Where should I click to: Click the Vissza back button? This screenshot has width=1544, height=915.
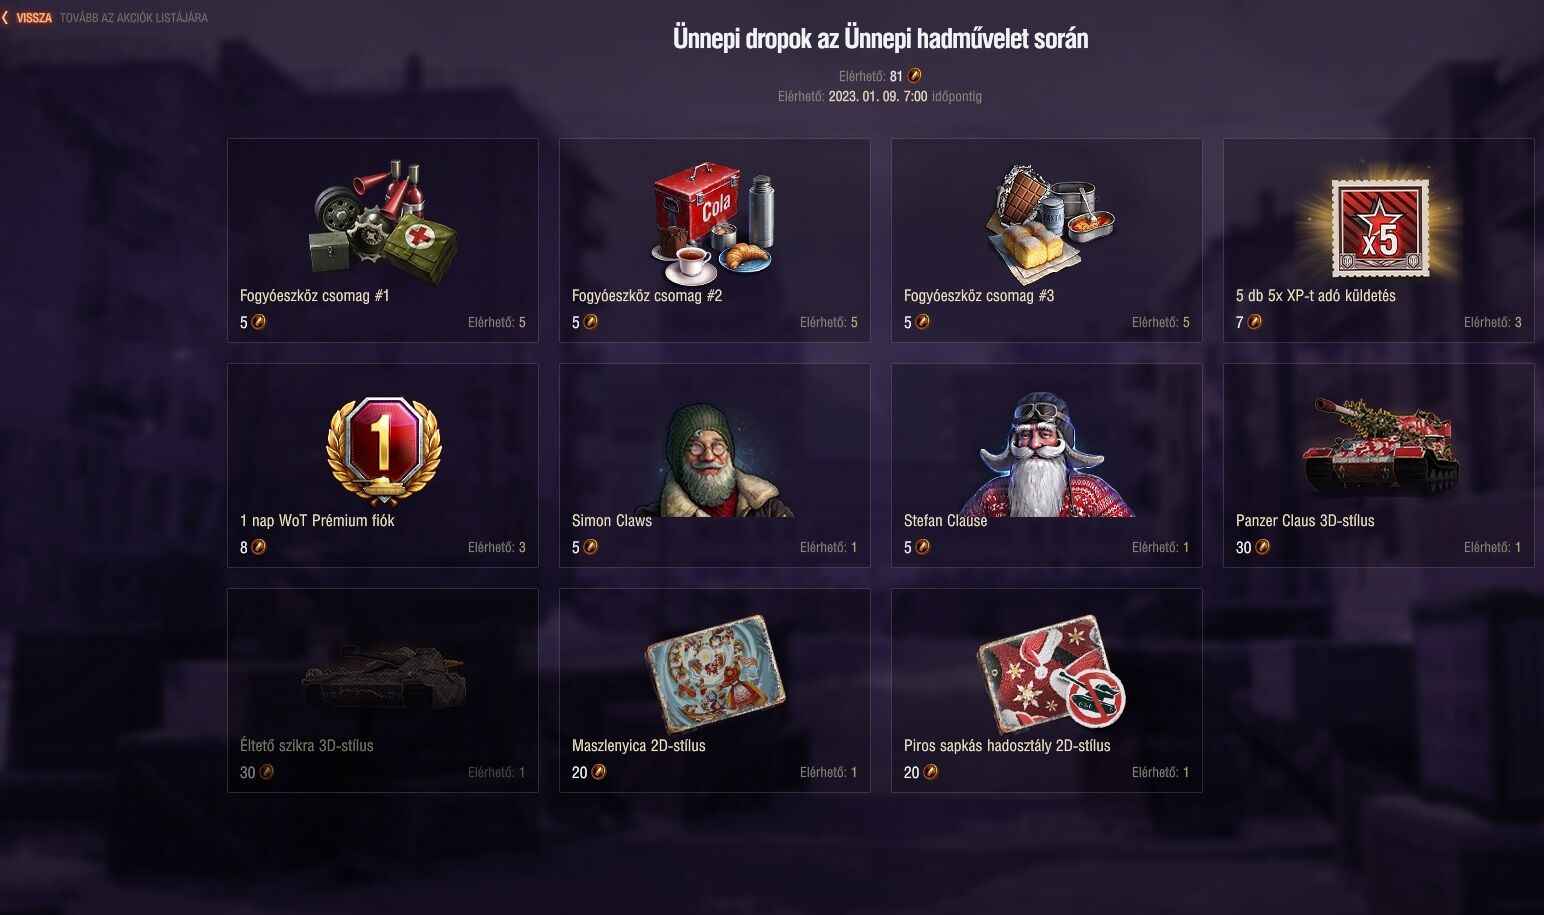[28, 18]
